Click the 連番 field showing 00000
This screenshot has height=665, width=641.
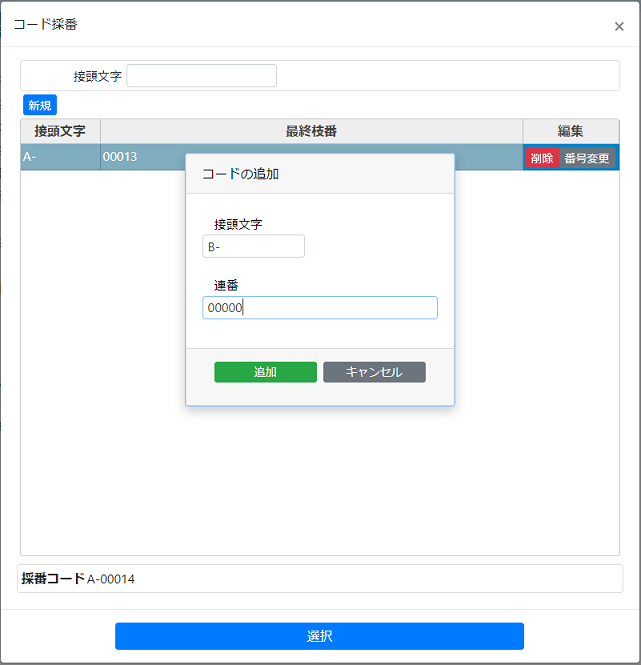[319, 308]
